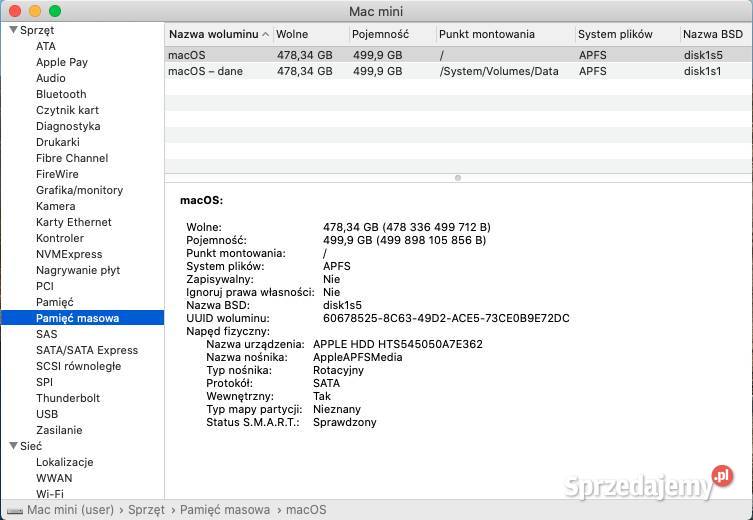Click the UUID woluminu value
Viewport: 753px width, 520px height.
(446, 318)
